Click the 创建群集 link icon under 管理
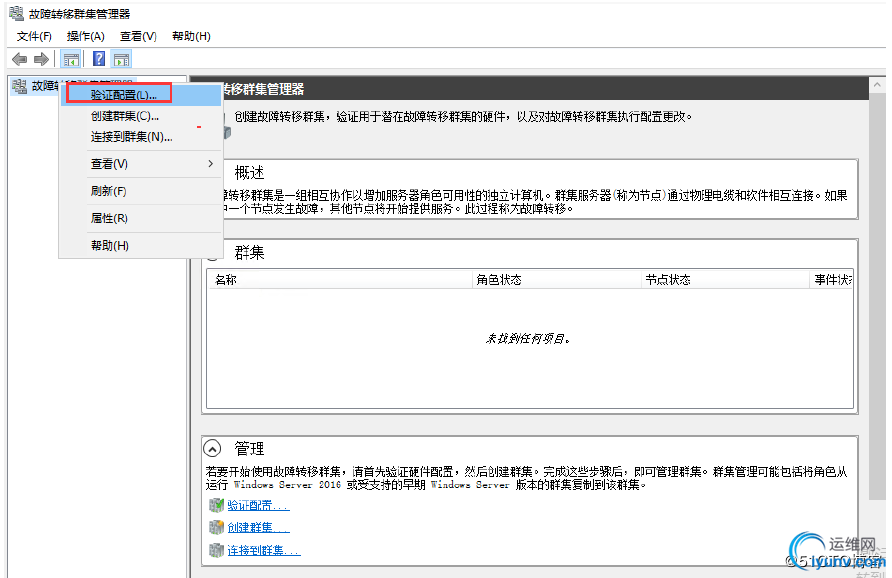The image size is (892, 578). [216, 527]
